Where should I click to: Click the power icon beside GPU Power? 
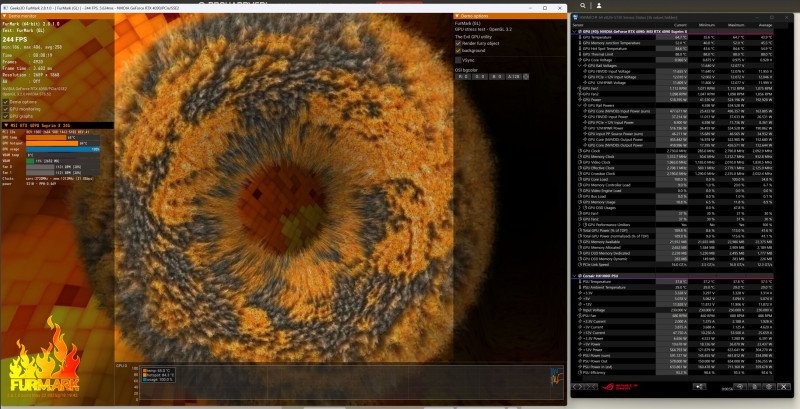pos(580,99)
